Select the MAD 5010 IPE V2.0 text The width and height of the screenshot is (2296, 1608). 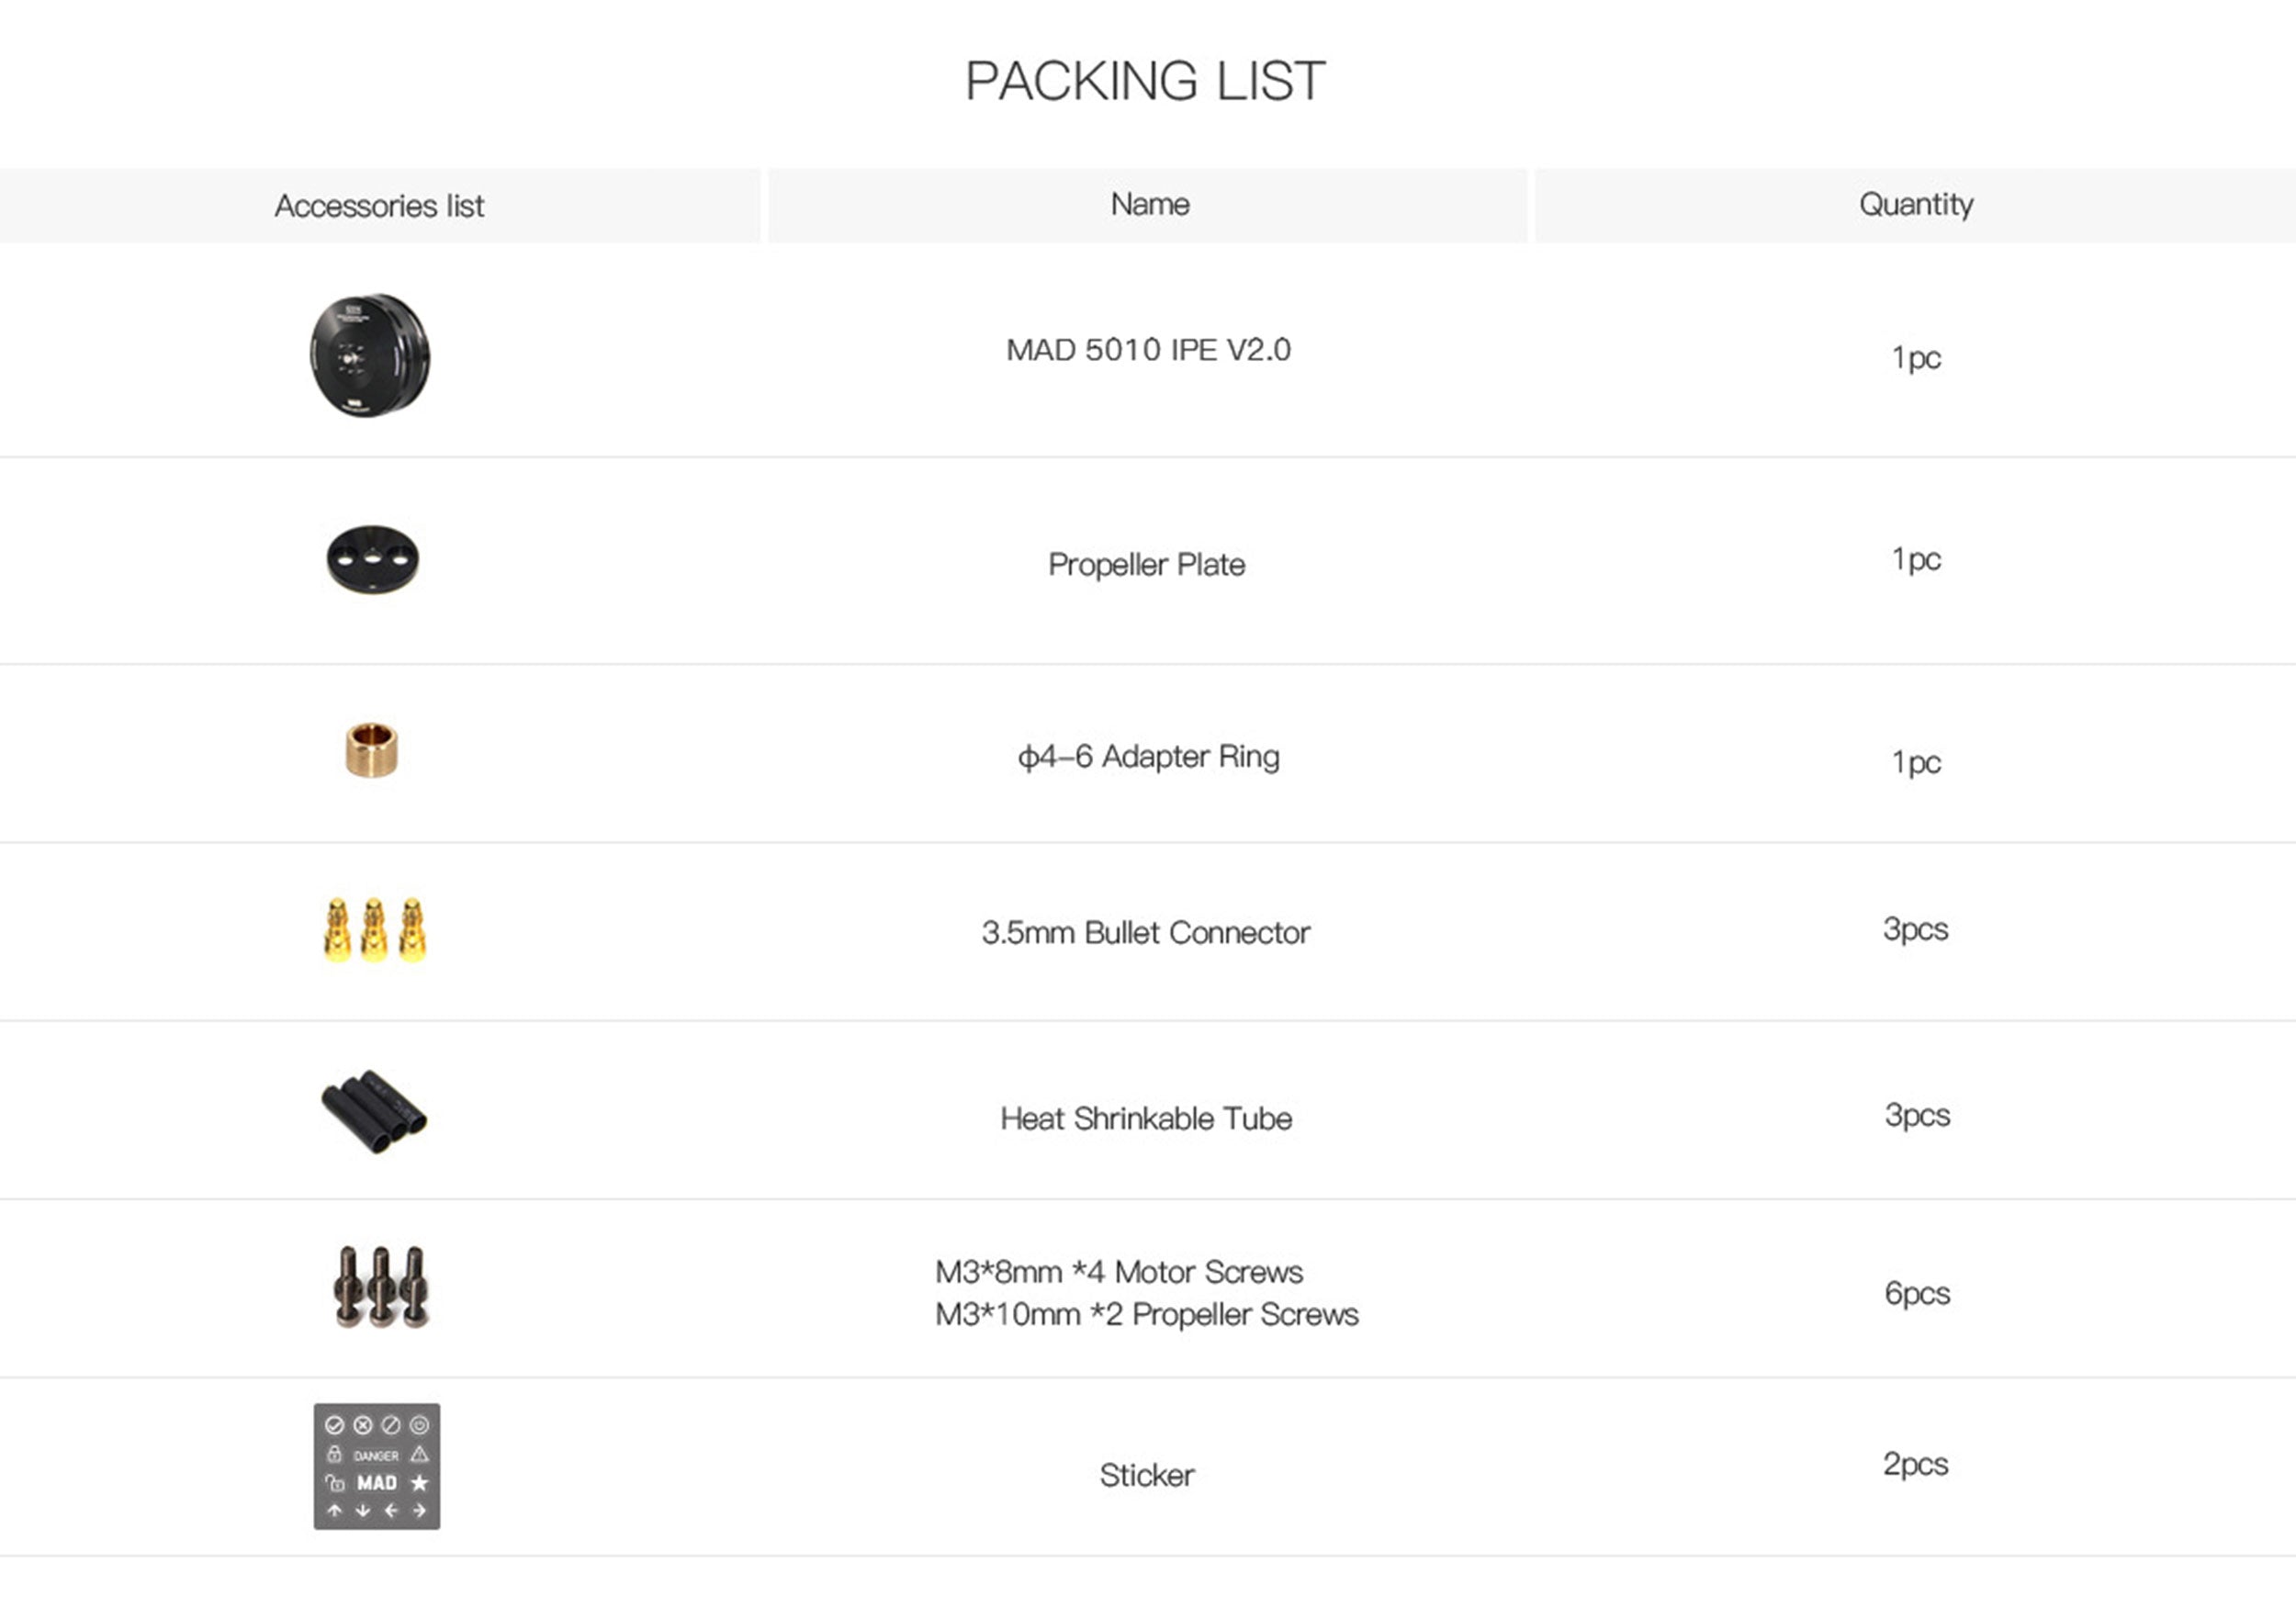1148,350
